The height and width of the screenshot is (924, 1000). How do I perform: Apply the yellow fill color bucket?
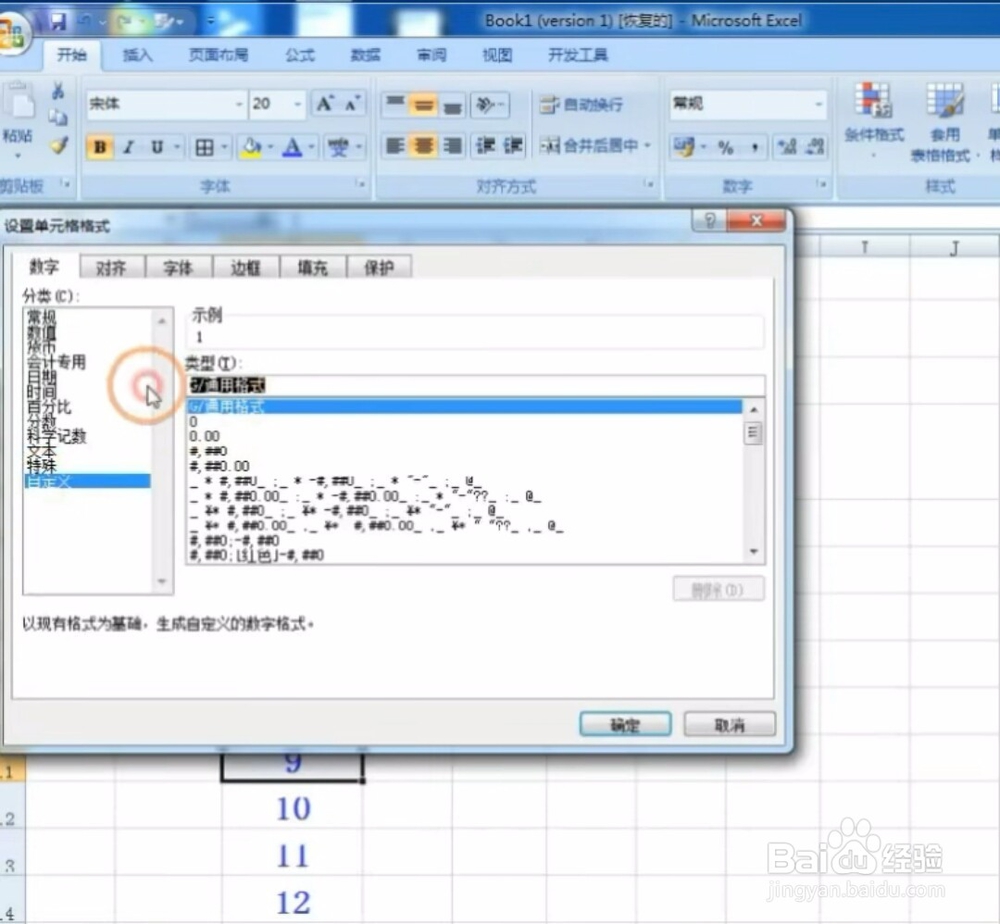250,147
